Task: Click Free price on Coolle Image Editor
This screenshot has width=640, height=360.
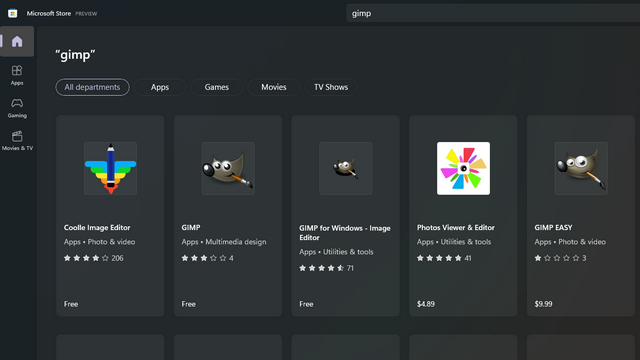Action: [71, 304]
